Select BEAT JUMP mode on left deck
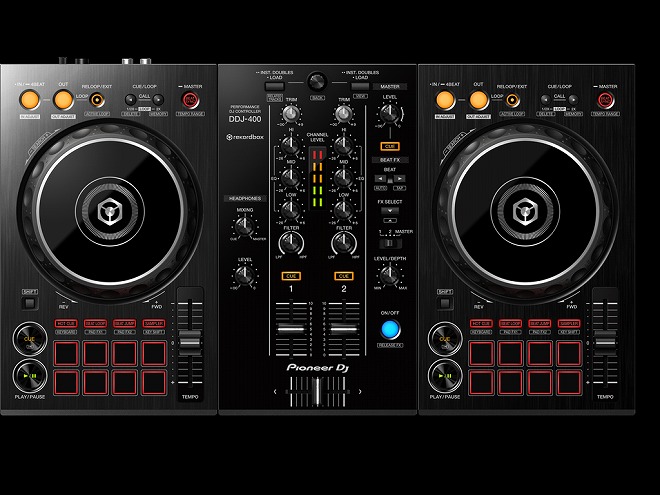 125,323
